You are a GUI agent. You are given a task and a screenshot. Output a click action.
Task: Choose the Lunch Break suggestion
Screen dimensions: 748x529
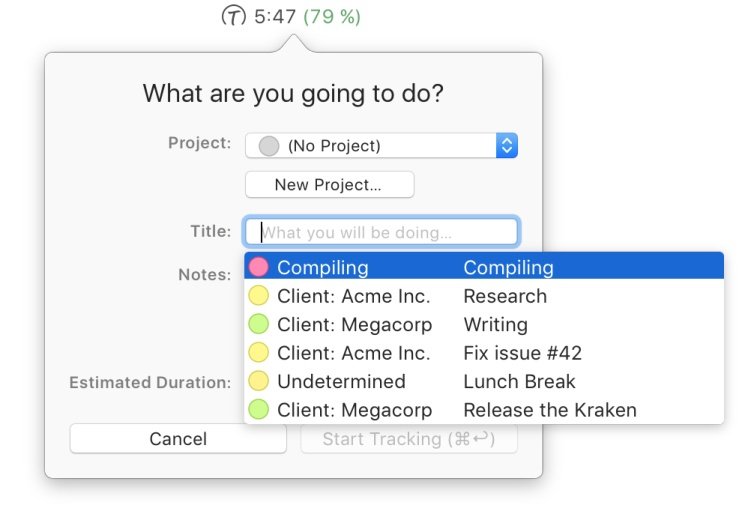point(484,381)
